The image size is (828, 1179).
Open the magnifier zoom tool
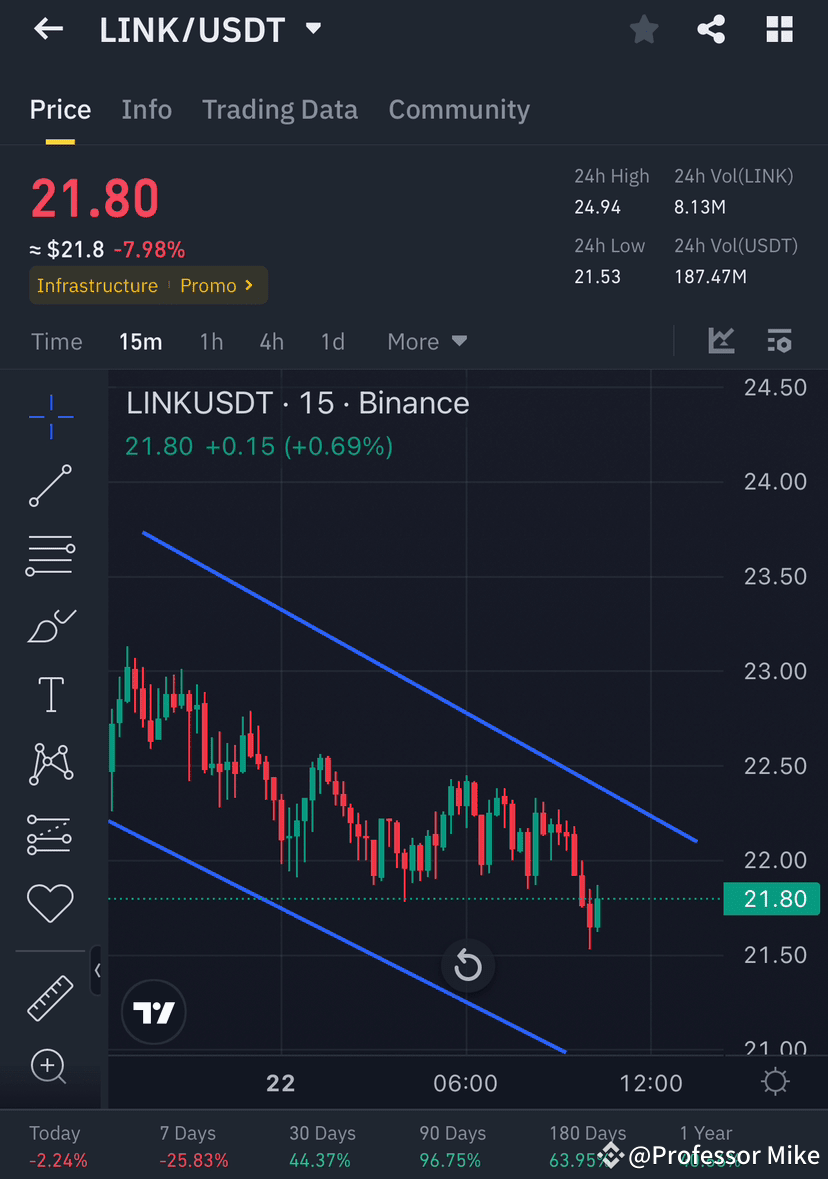pos(49,1066)
